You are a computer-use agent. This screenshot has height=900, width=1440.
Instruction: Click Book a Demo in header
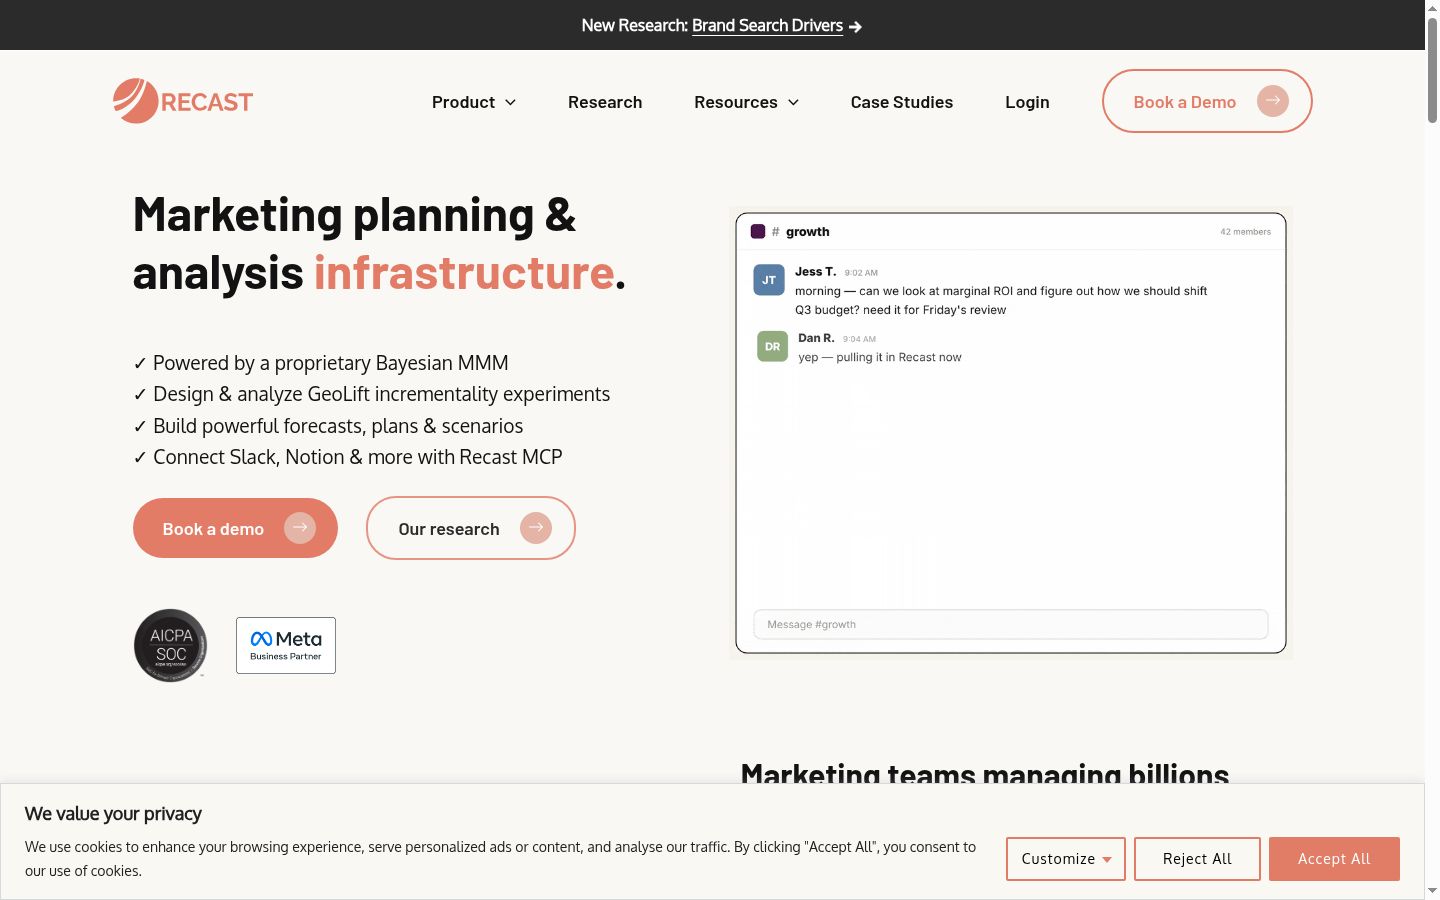(1207, 101)
